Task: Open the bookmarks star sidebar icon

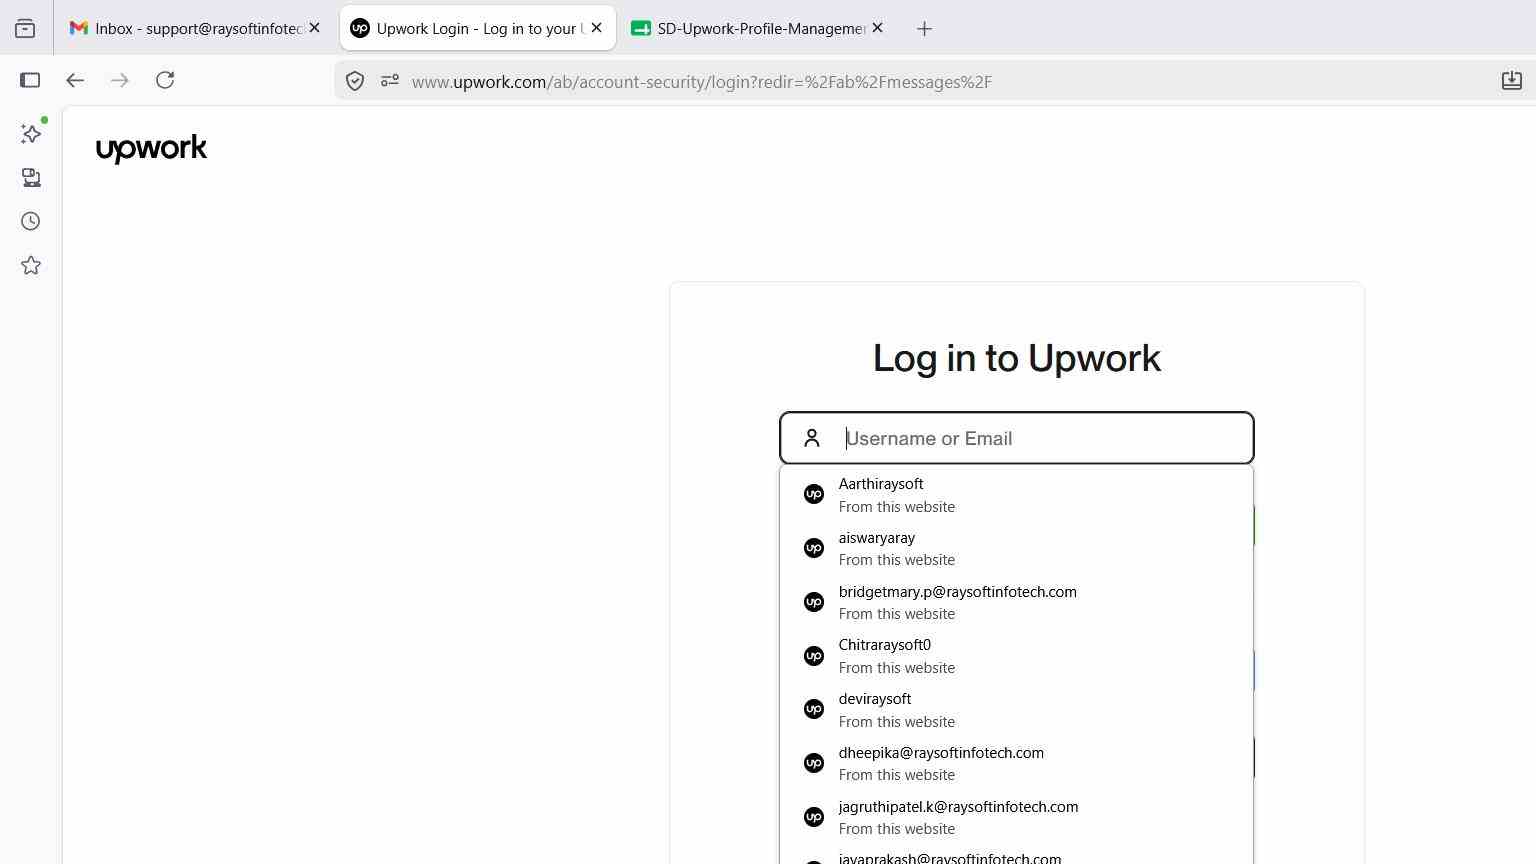Action: [x=31, y=265]
